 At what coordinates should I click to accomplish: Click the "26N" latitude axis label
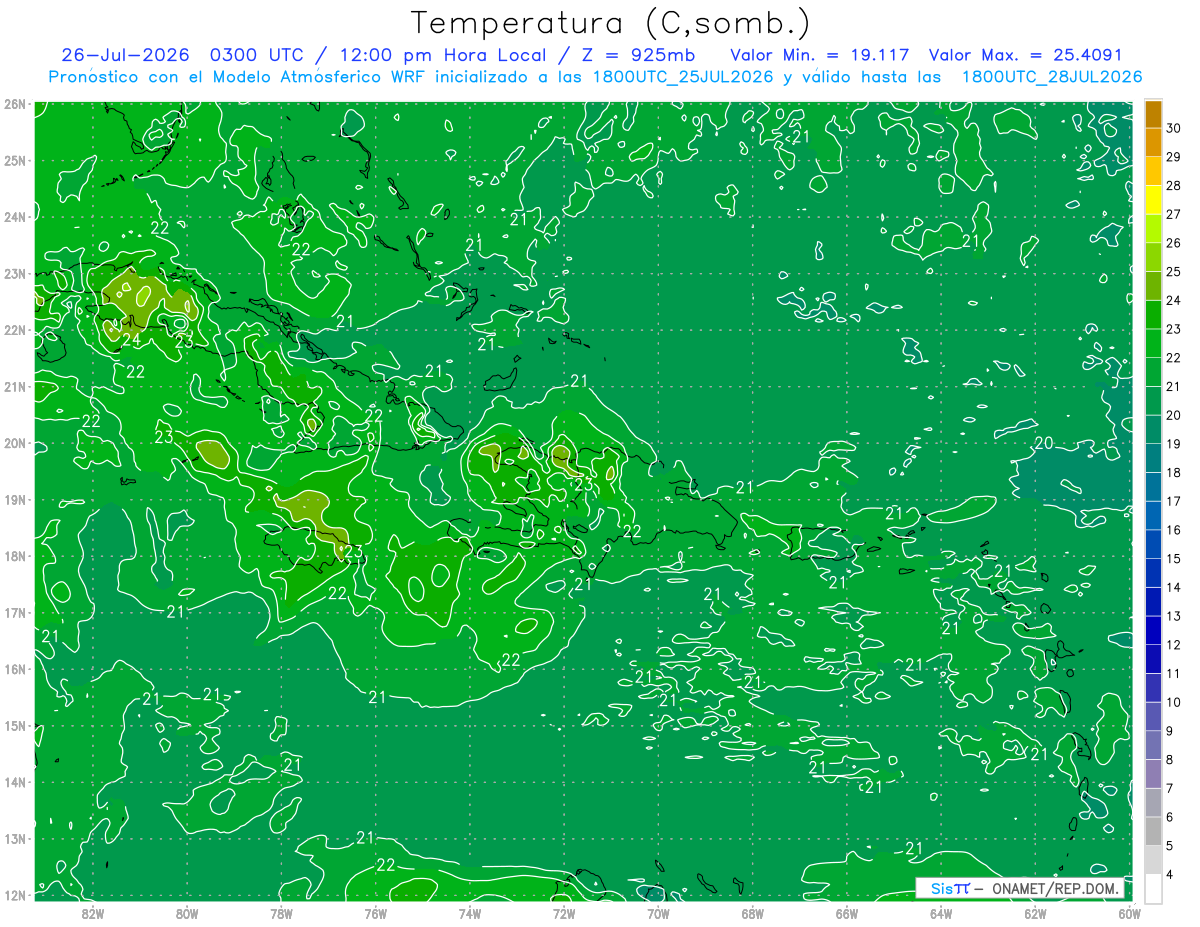(15, 104)
